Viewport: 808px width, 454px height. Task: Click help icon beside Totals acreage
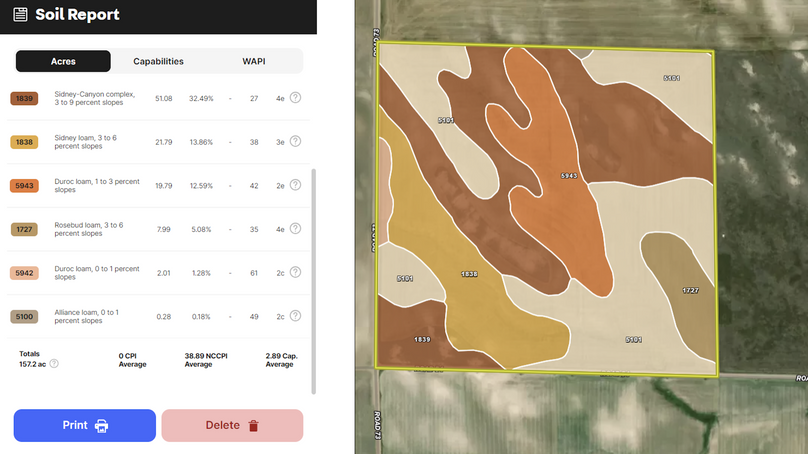54,364
